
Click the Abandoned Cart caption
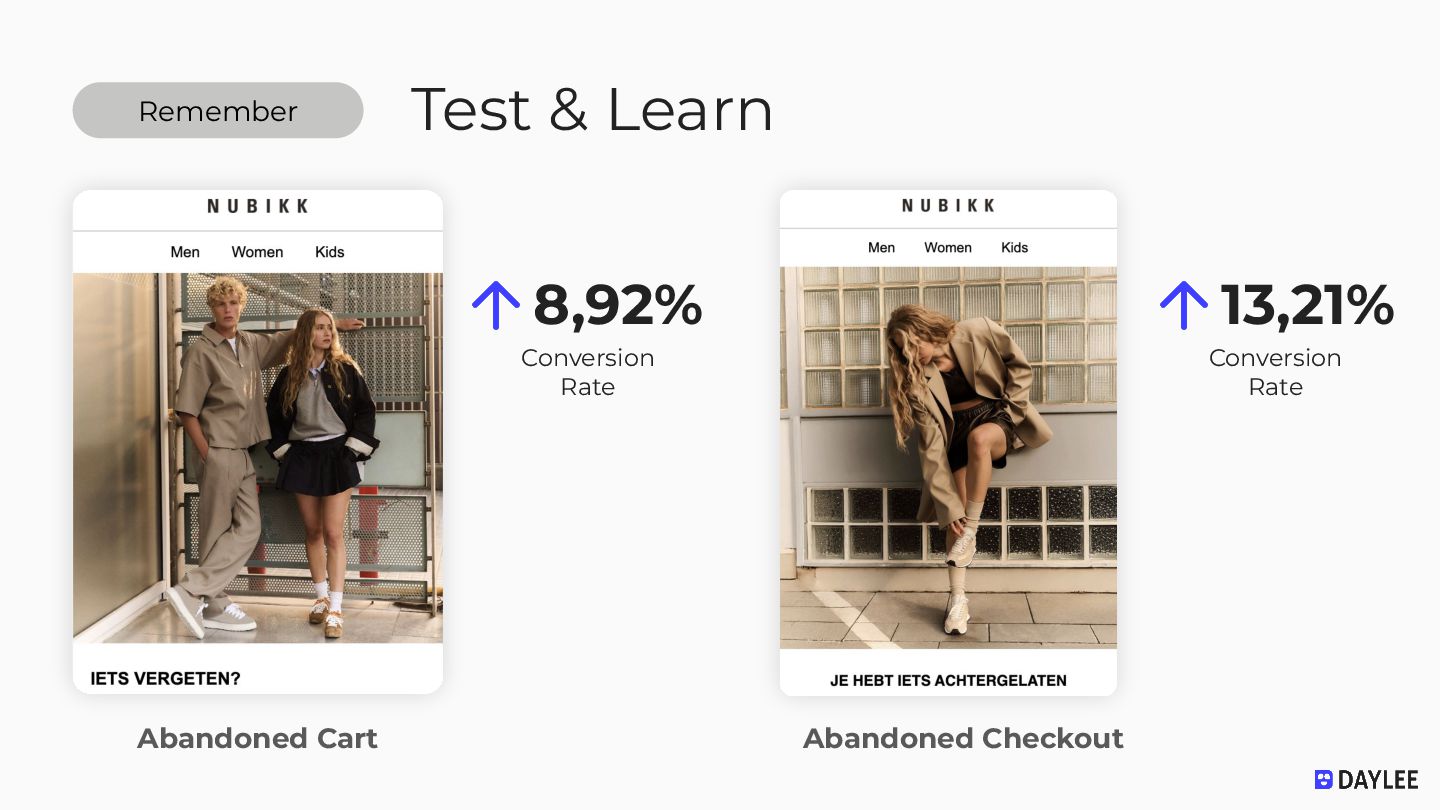click(x=257, y=738)
